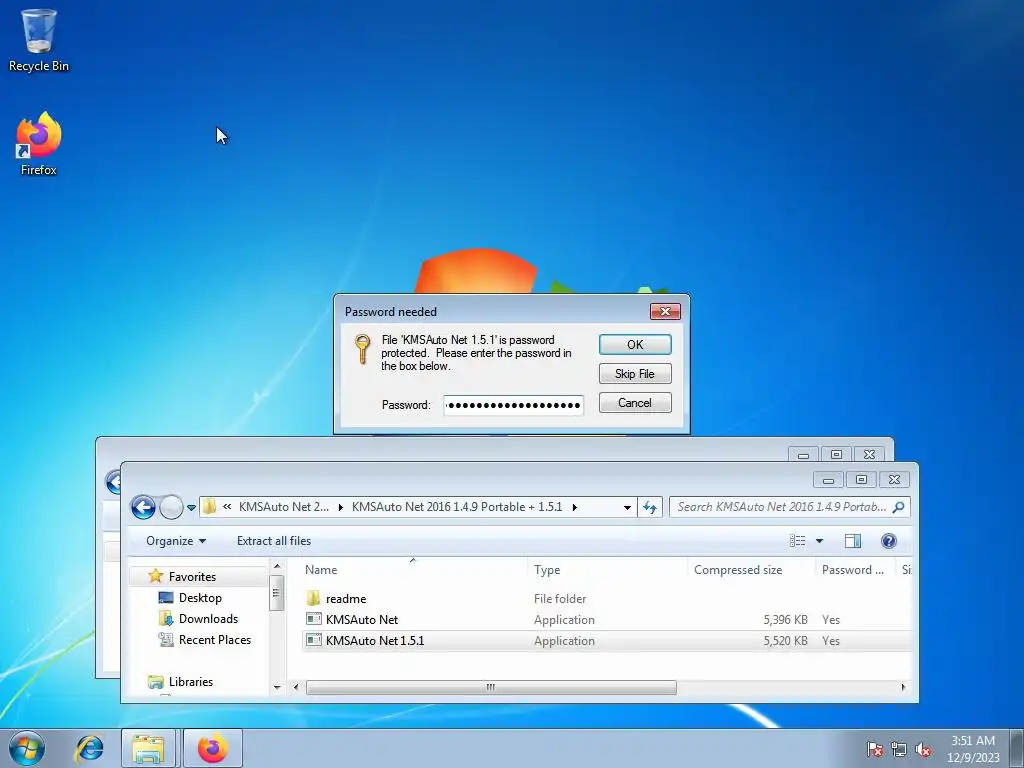Select Libraries in the navigation pane

point(191,682)
